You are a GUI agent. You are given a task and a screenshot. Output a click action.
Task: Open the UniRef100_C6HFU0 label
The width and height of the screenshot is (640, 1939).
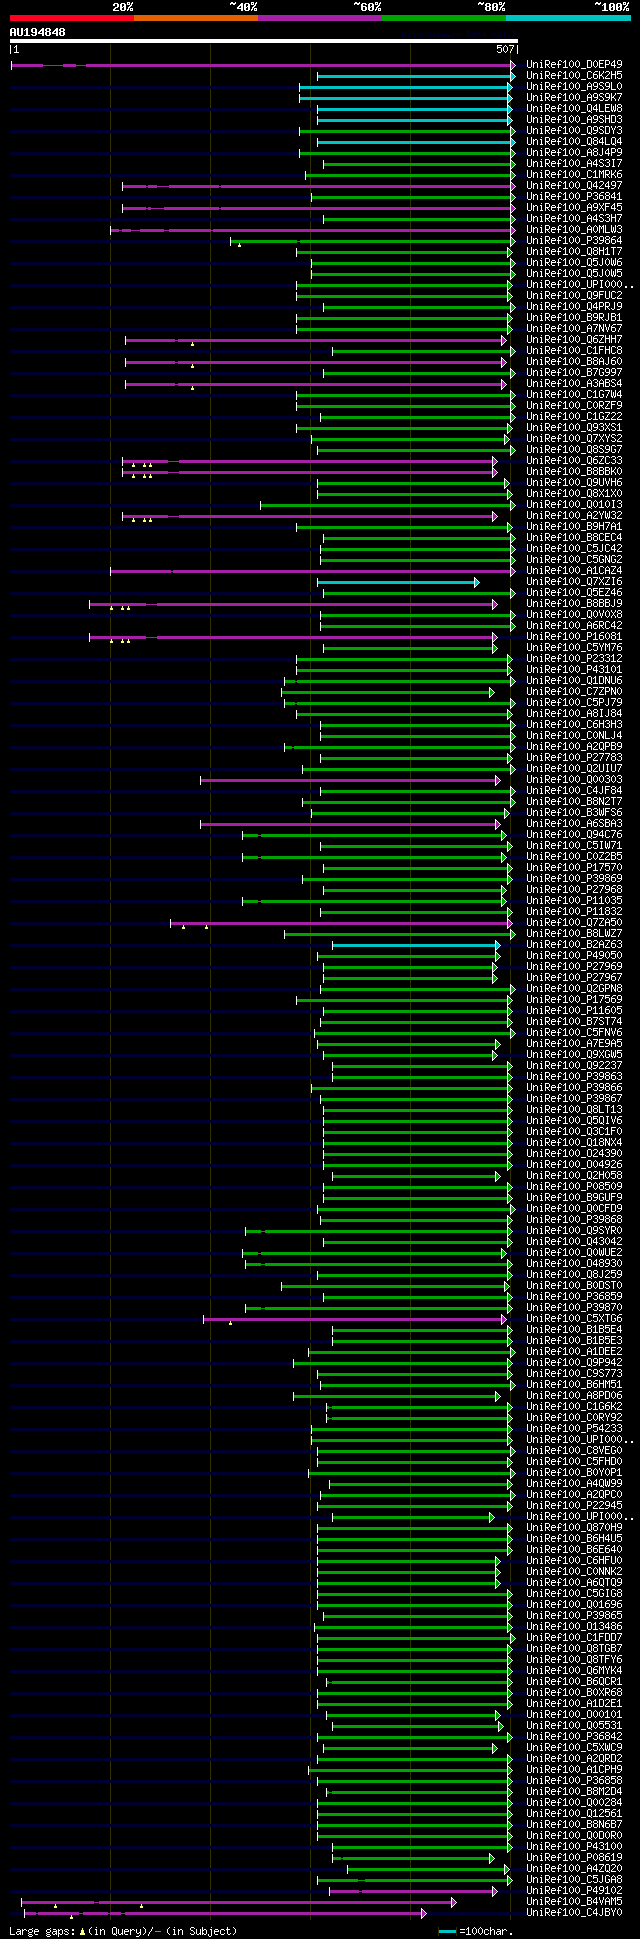point(574,1560)
